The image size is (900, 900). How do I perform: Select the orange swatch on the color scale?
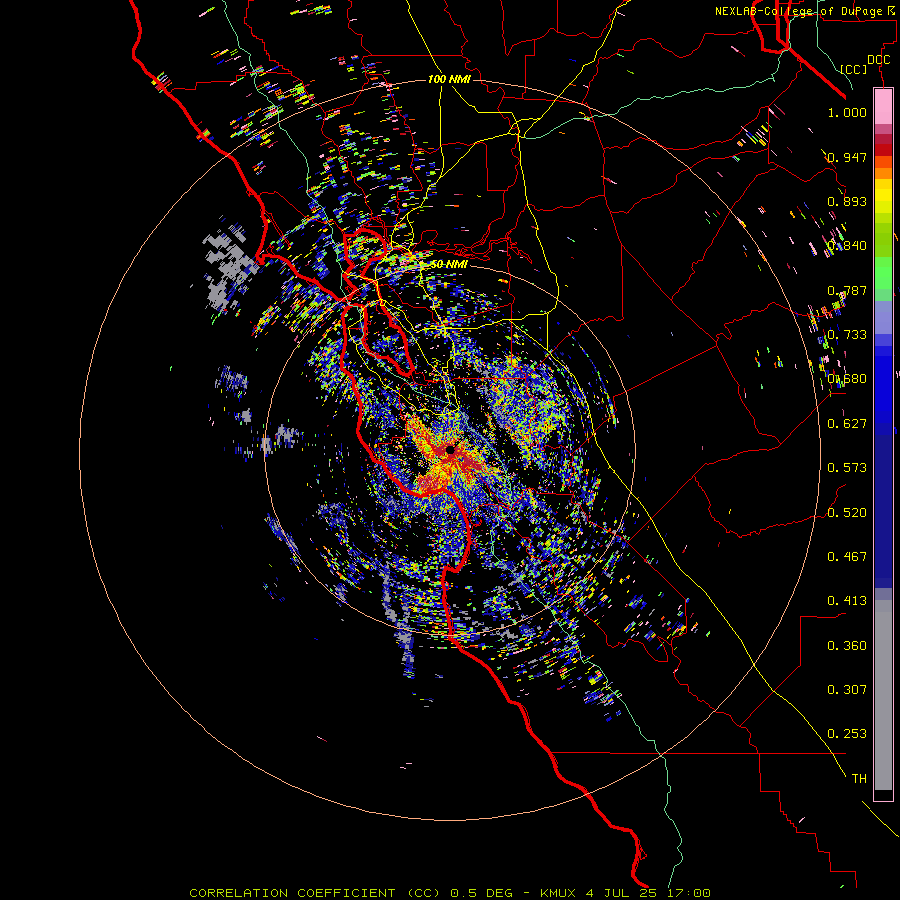pyautogui.click(x=883, y=173)
